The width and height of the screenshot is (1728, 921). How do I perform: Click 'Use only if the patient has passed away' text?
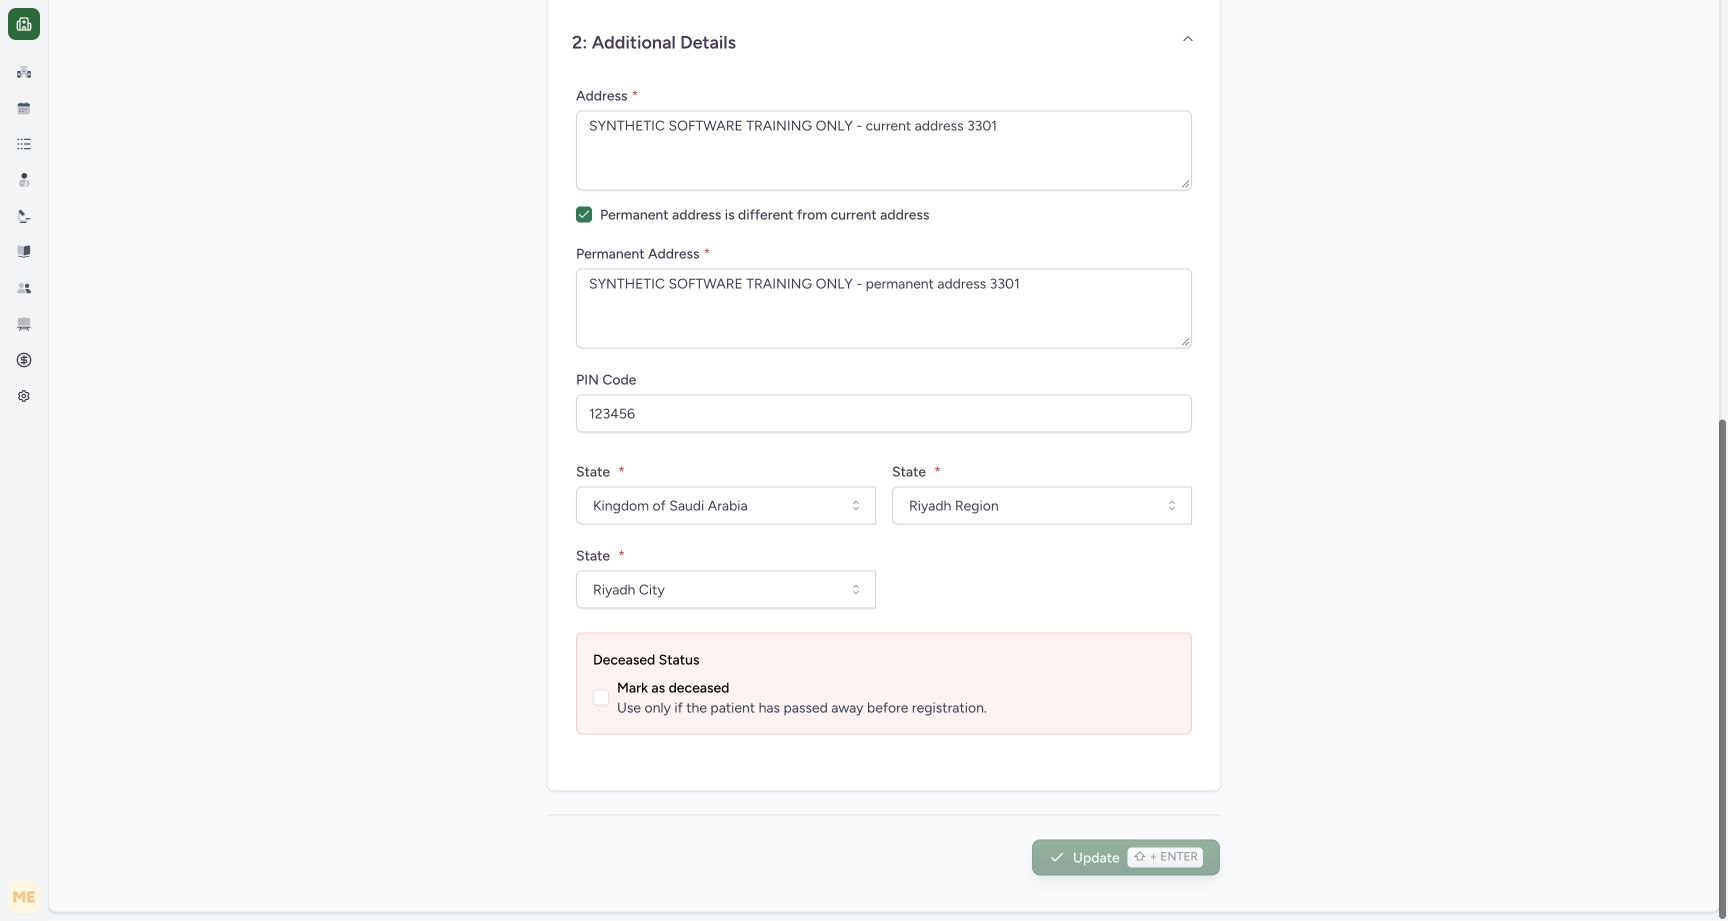(x=802, y=708)
